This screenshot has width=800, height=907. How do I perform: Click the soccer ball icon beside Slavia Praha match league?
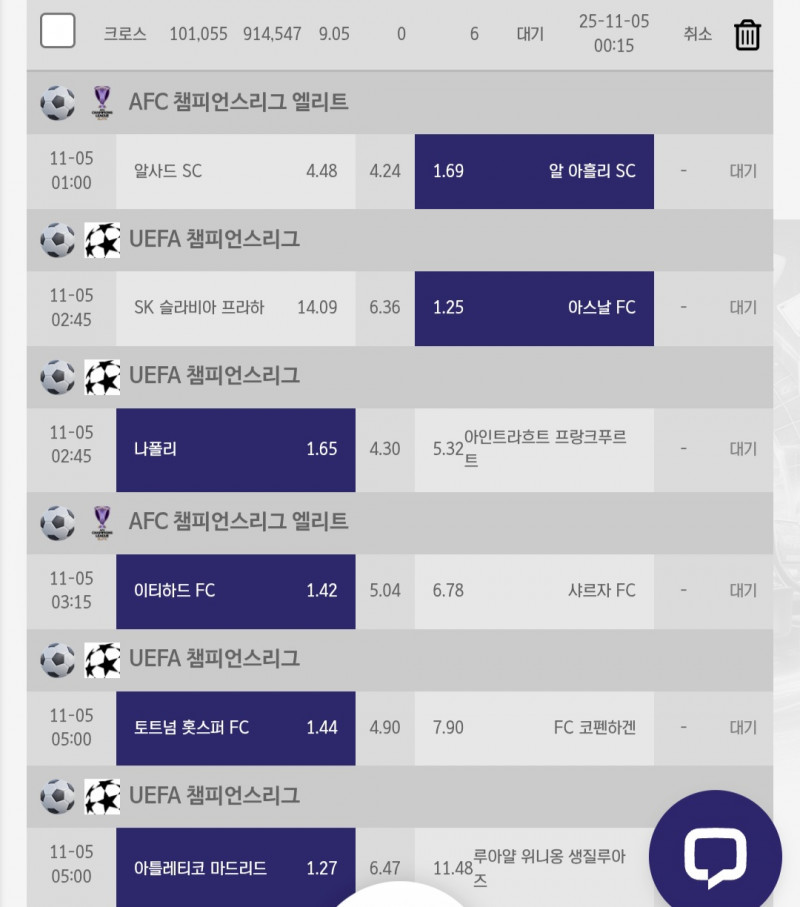(58, 240)
